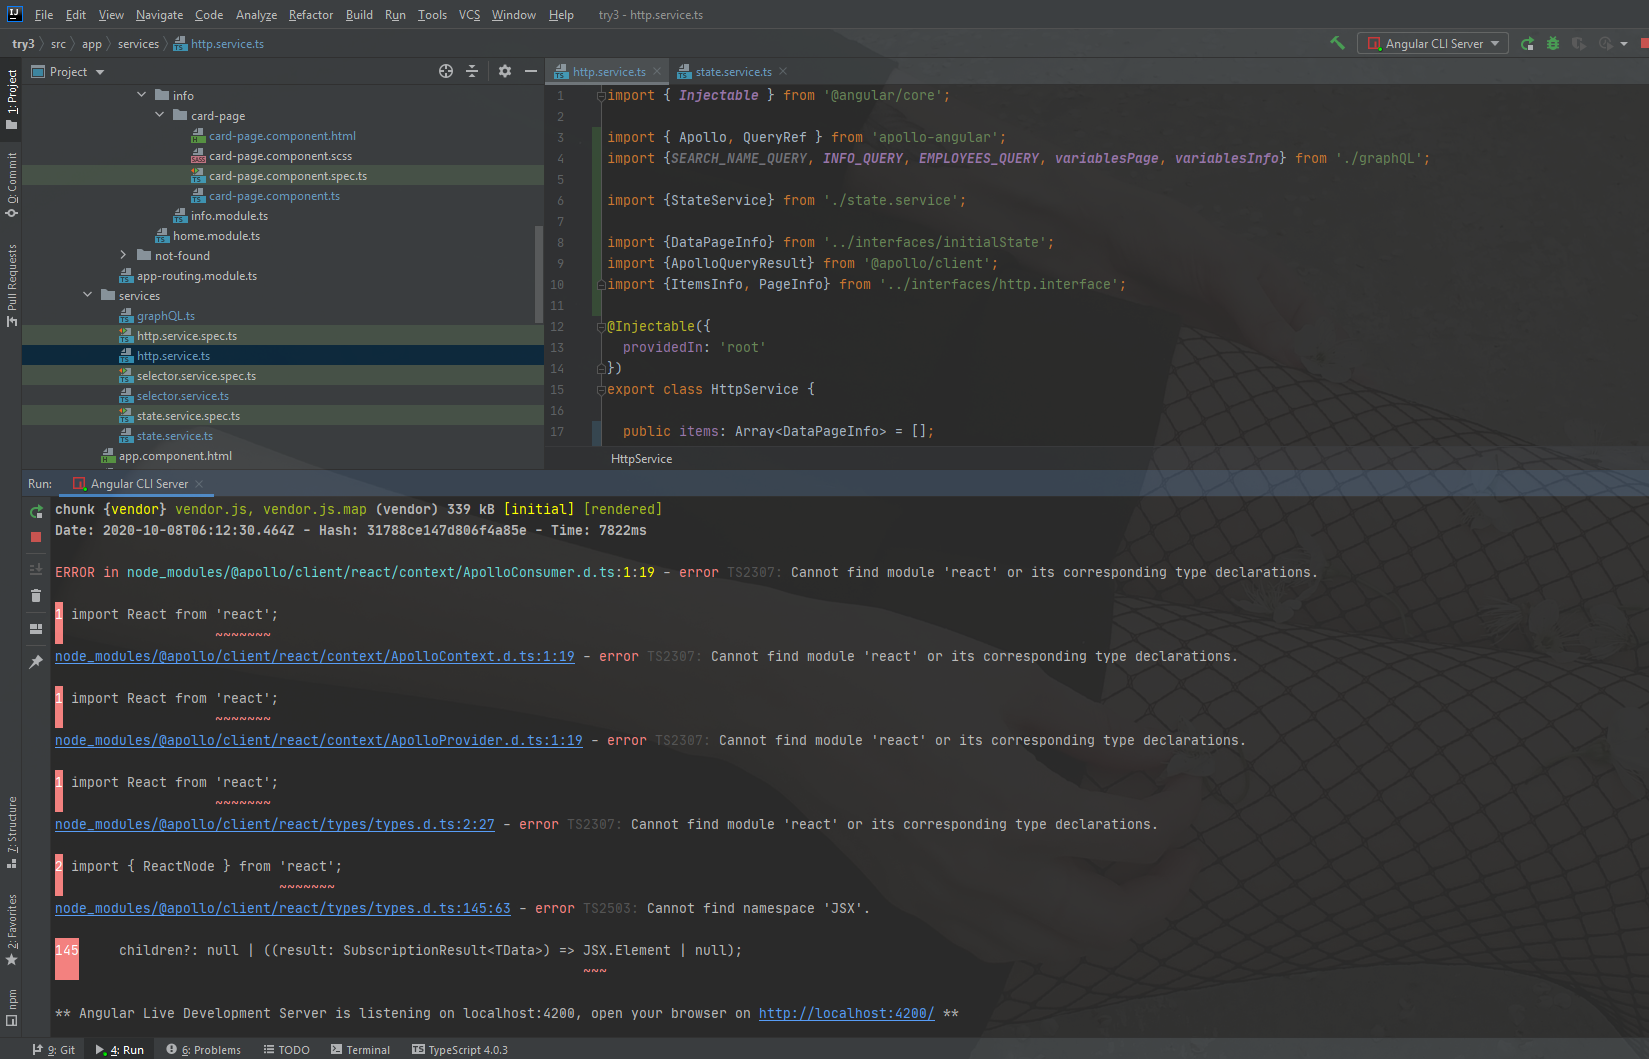
Task: Open the Git tool window button
Action: (x=53, y=1049)
